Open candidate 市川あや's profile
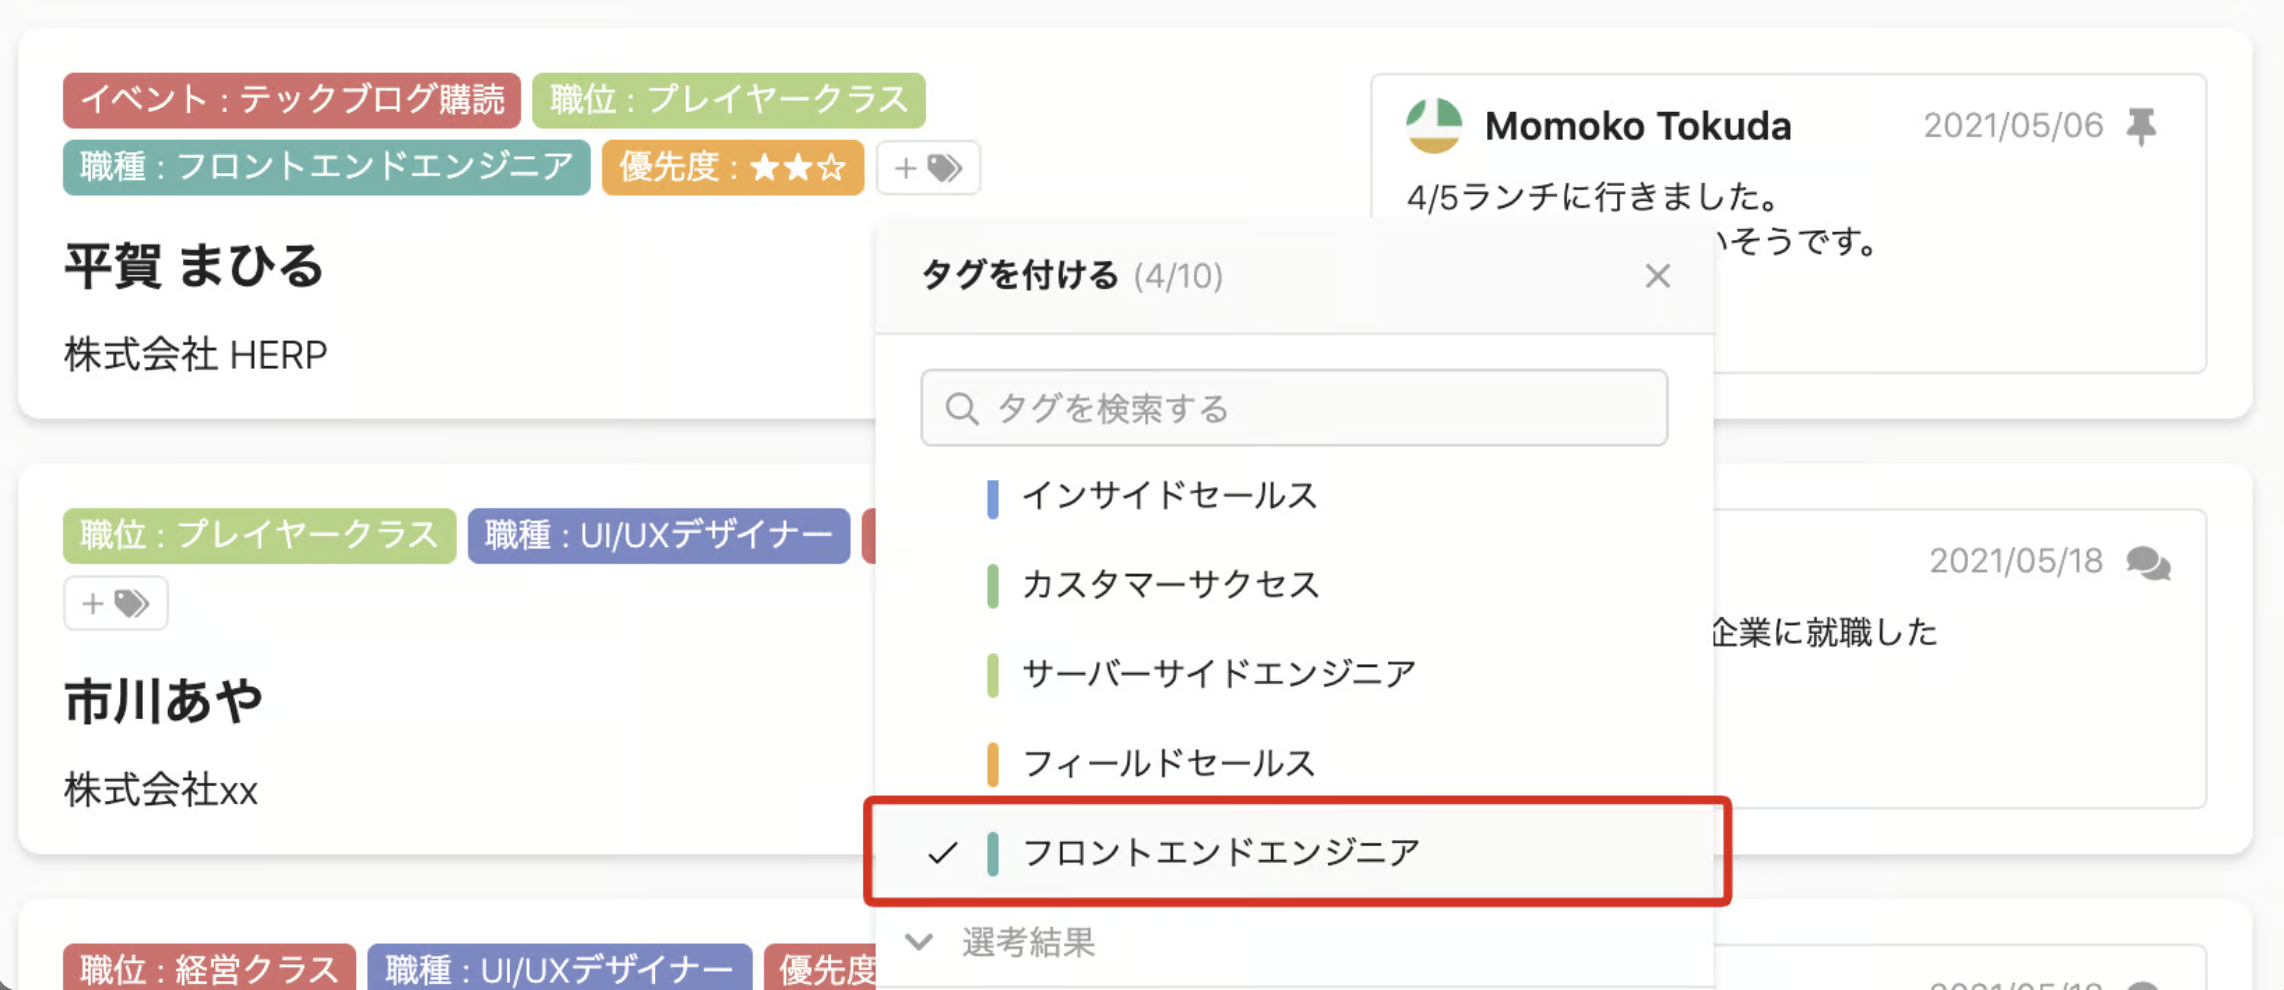Viewport: 2284px width, 990px height. [164, 701]
